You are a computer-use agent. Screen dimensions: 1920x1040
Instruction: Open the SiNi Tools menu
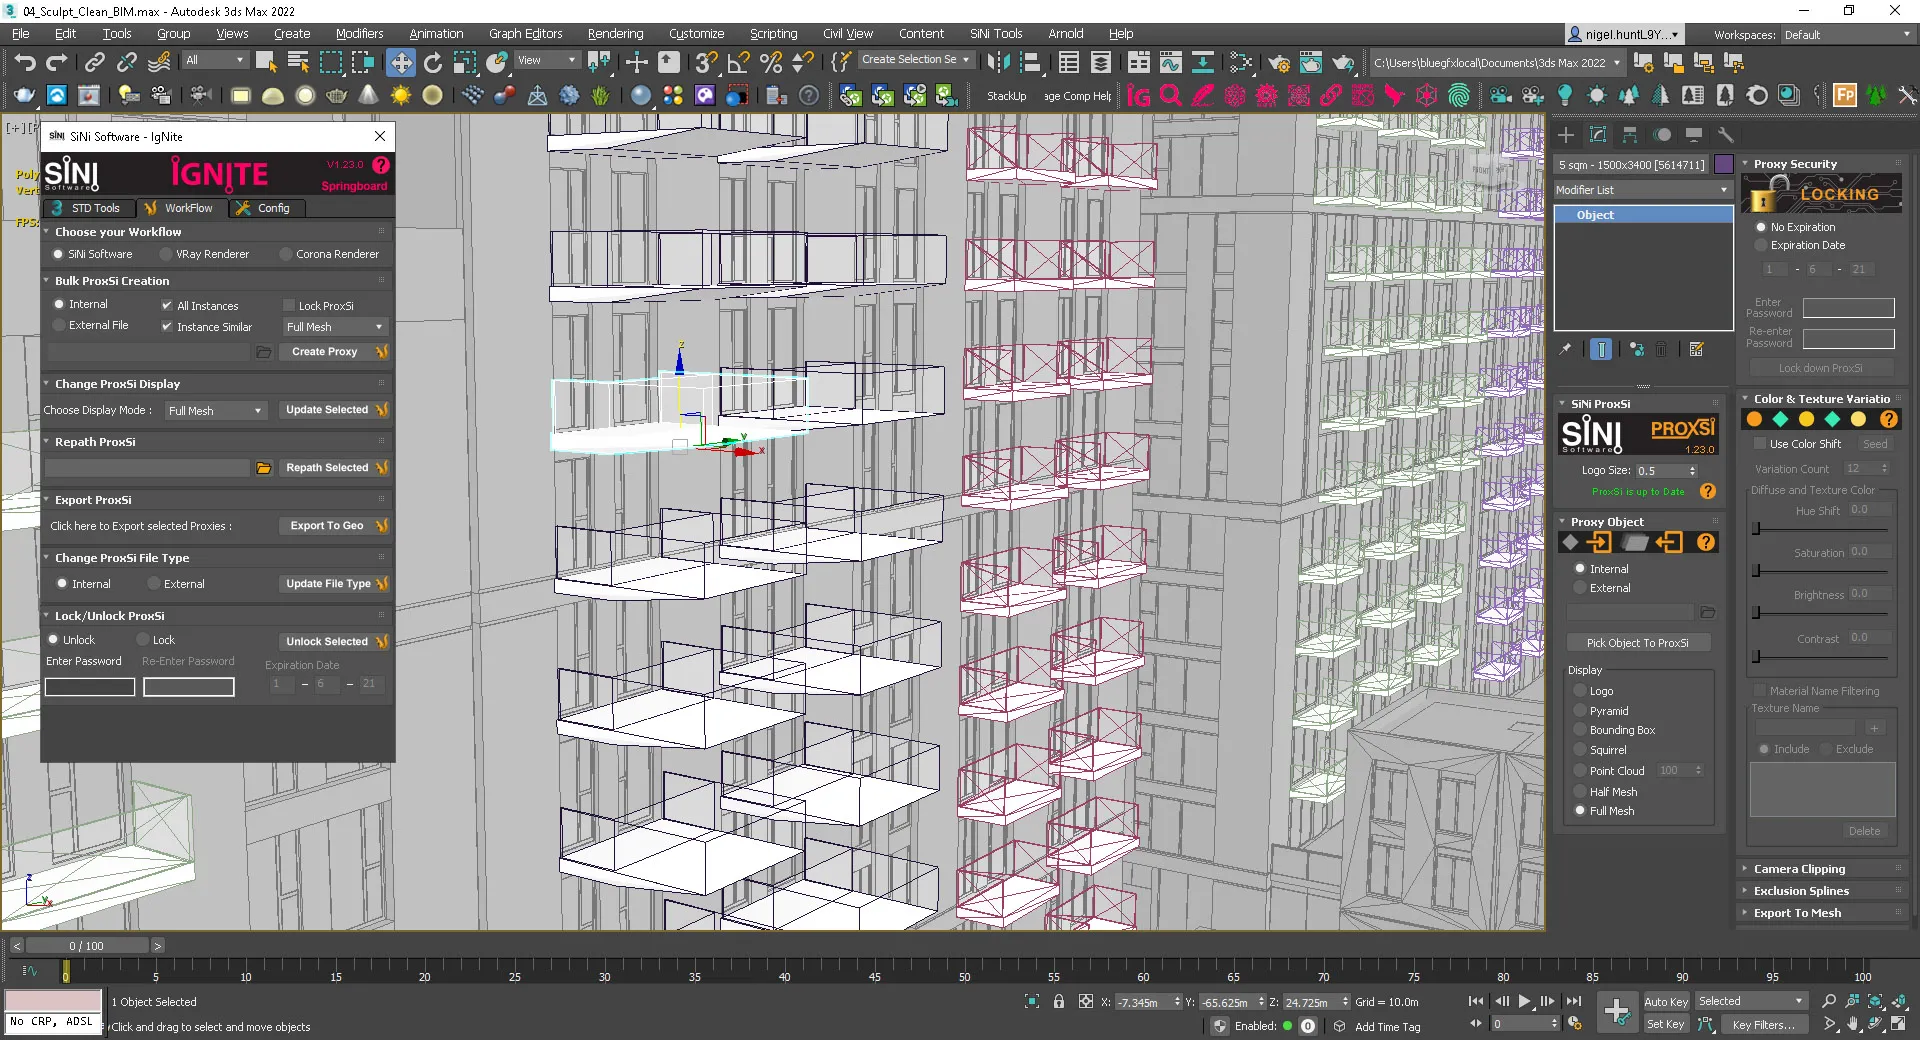pos(996,33)
